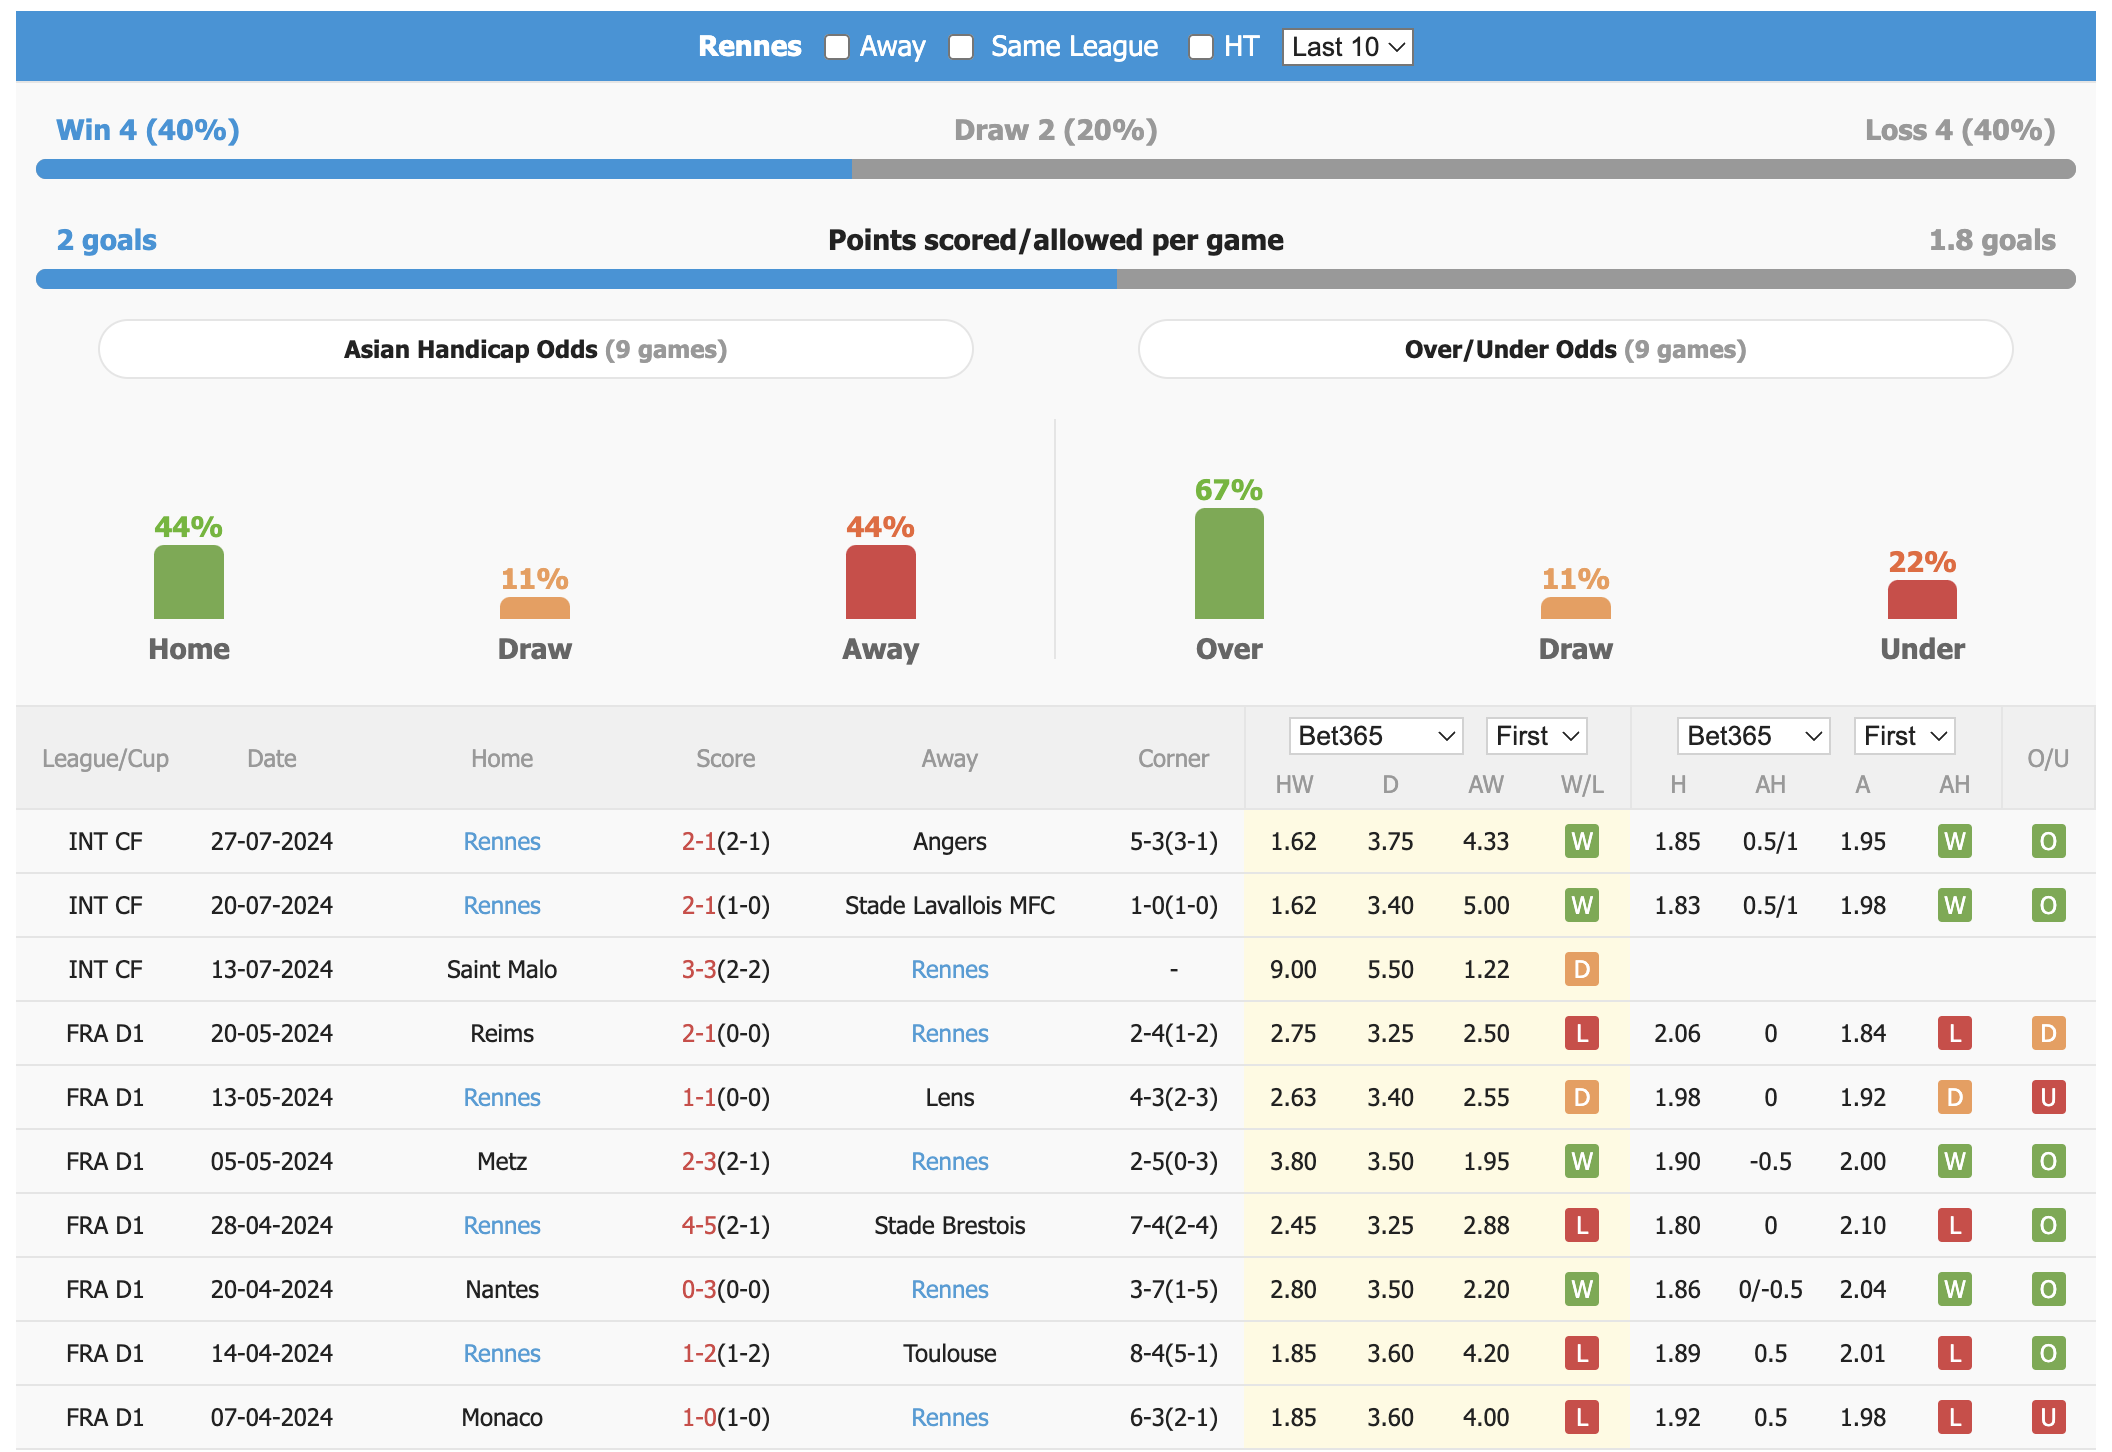The width and height of the screenshot is (2112, 1452).
Task: Click the green O badge in Toulouse row
Action: 2048,1353
